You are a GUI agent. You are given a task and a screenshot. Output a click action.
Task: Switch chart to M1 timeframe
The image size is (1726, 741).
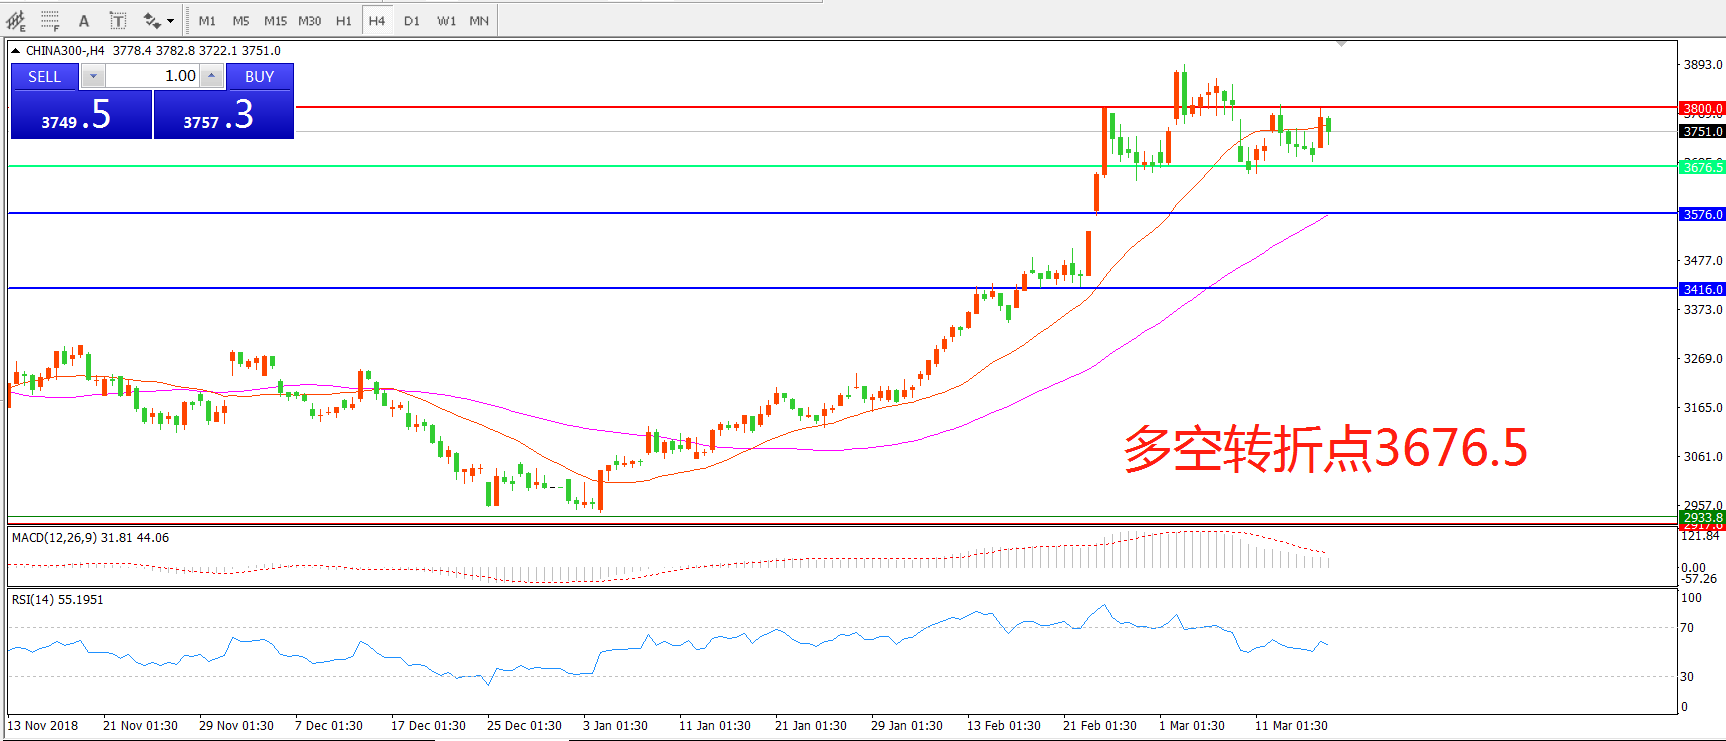(207, 20)
